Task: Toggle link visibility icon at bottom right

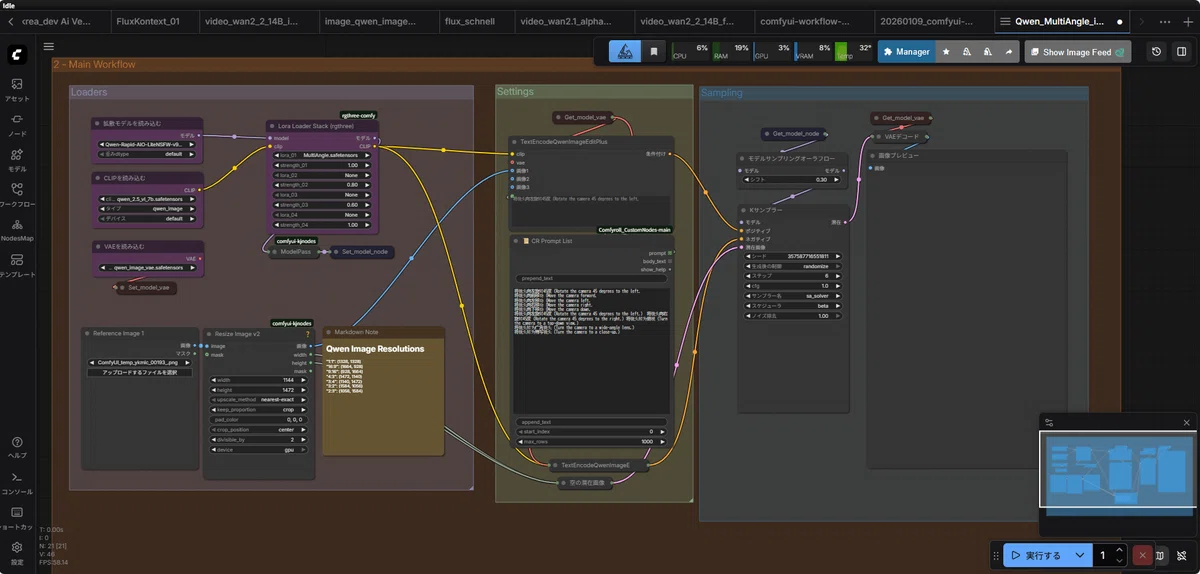Action: 1181,555
